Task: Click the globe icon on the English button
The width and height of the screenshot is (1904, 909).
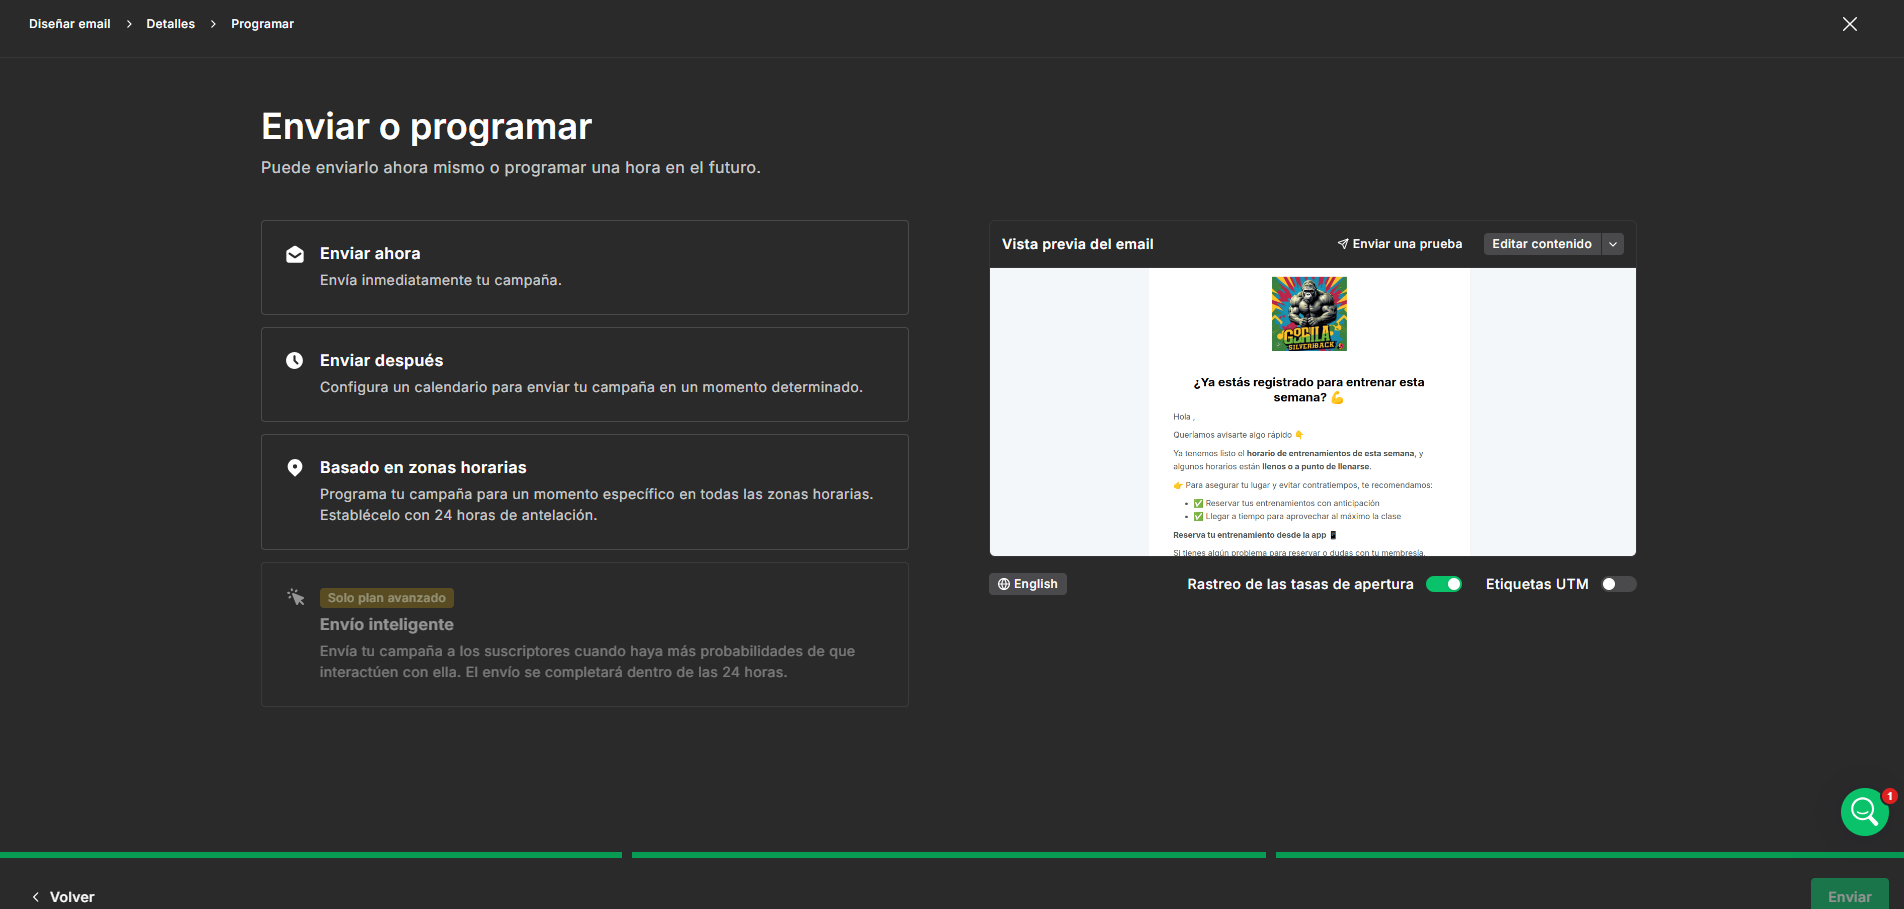Action: 1004,584
